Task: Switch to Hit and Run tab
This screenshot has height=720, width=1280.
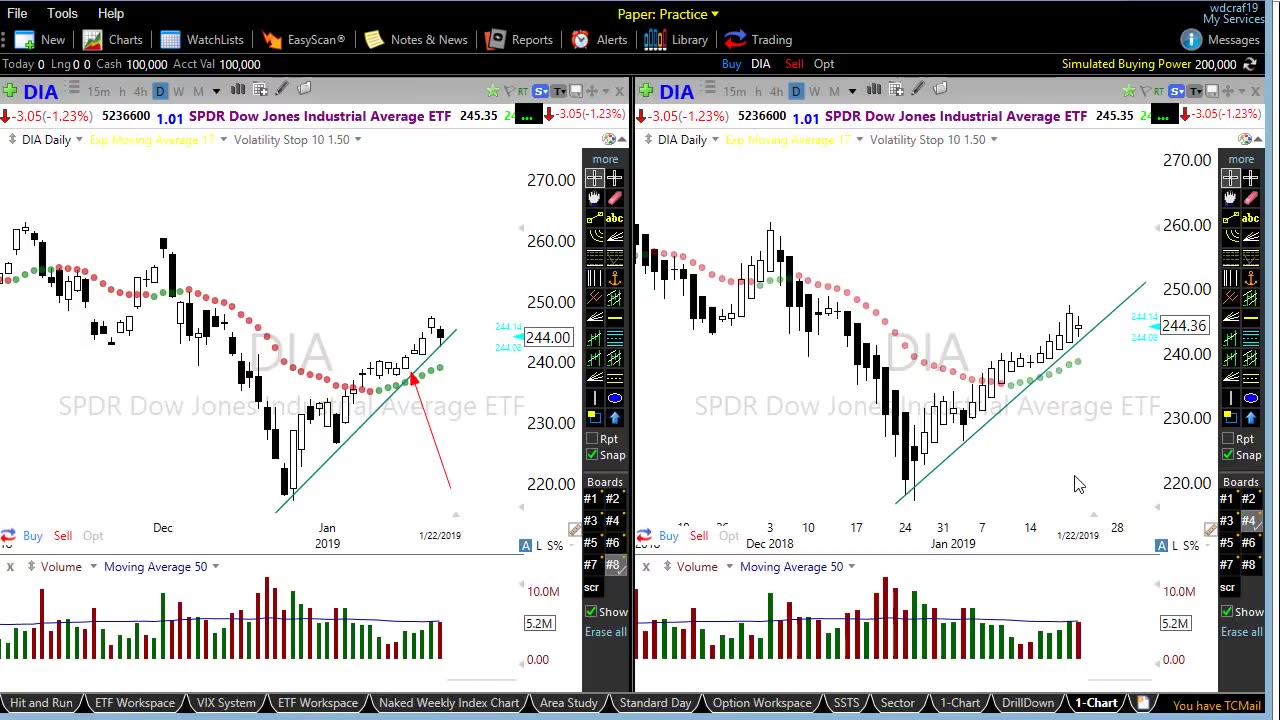Action: click(41, 703)
